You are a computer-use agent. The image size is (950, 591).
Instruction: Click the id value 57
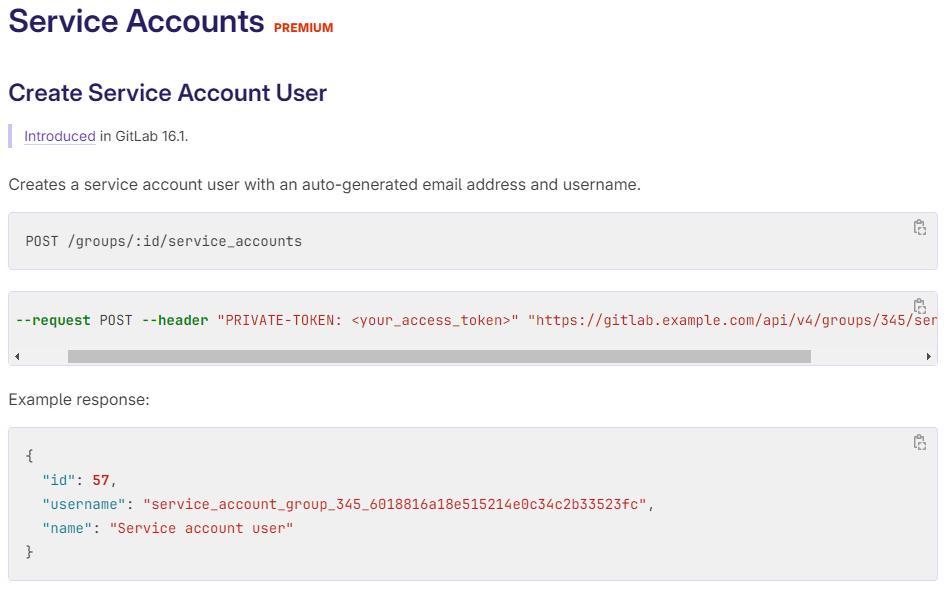click(x=100, y=480)
